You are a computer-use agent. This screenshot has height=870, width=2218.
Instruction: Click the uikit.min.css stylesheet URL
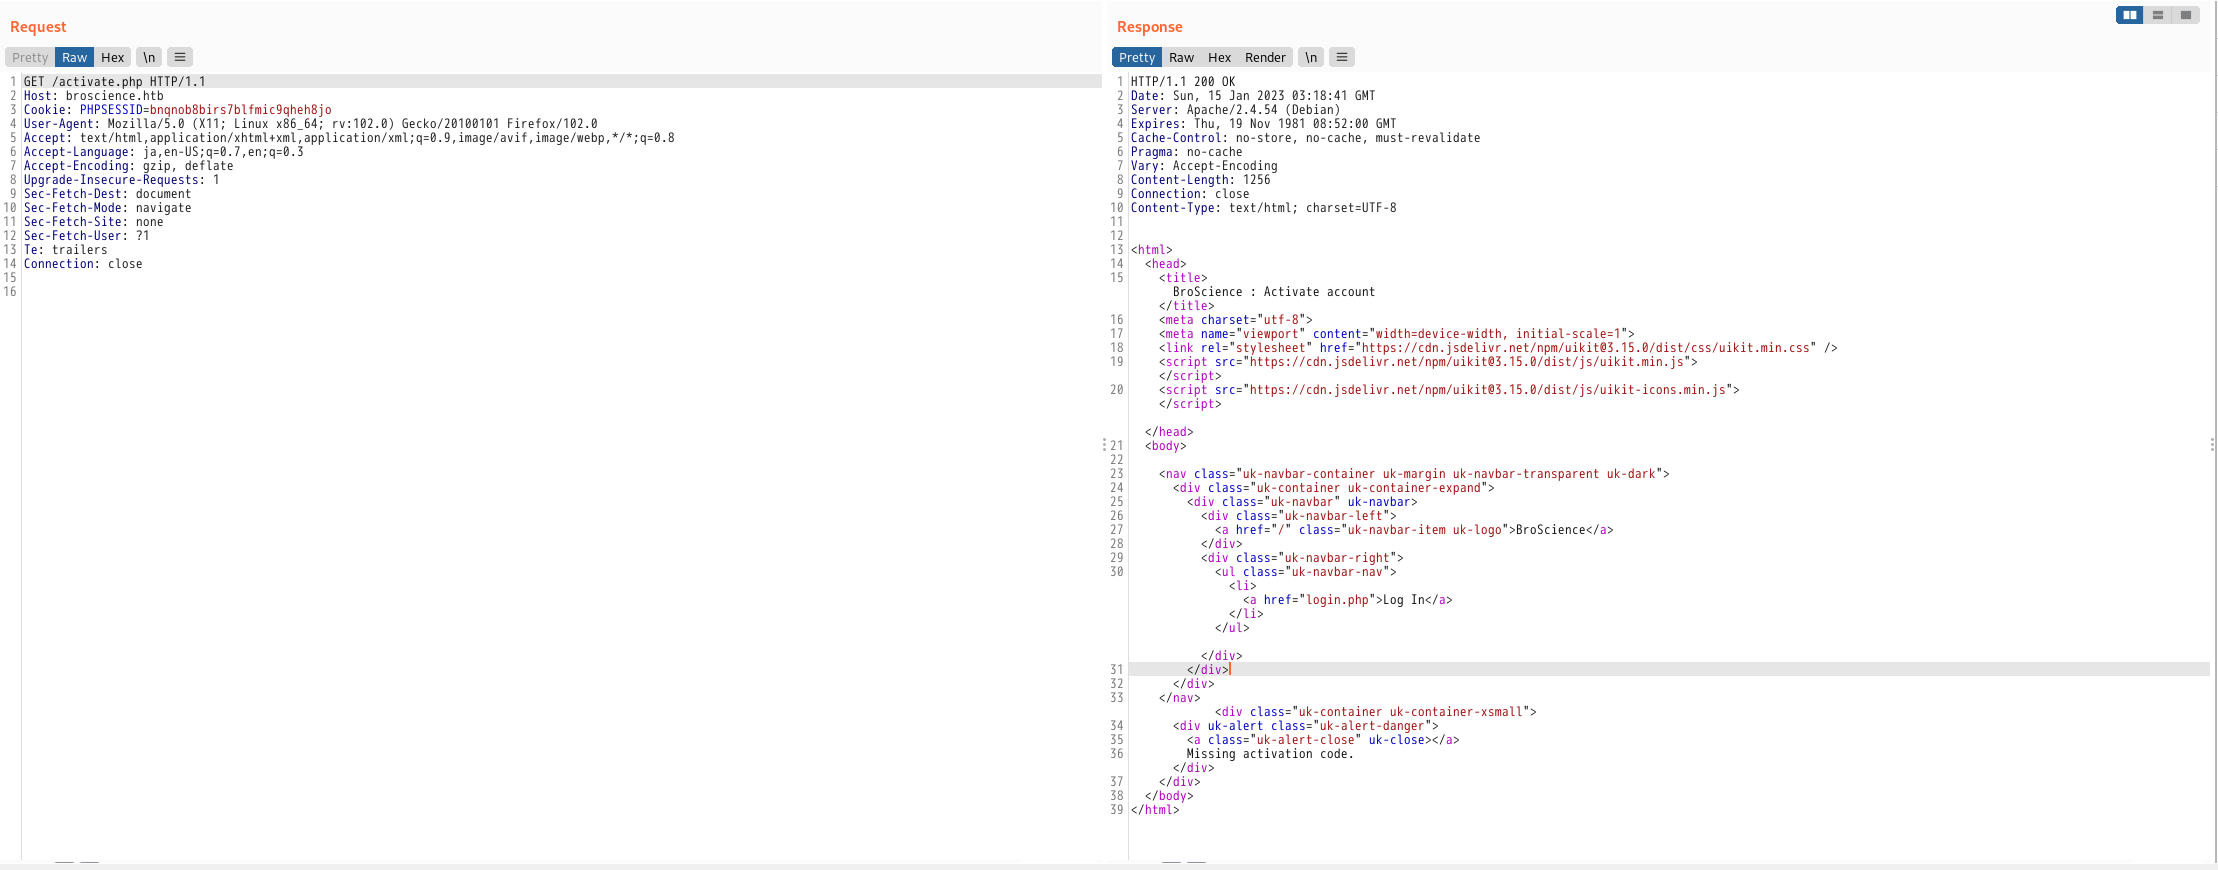pos(1586,348)
